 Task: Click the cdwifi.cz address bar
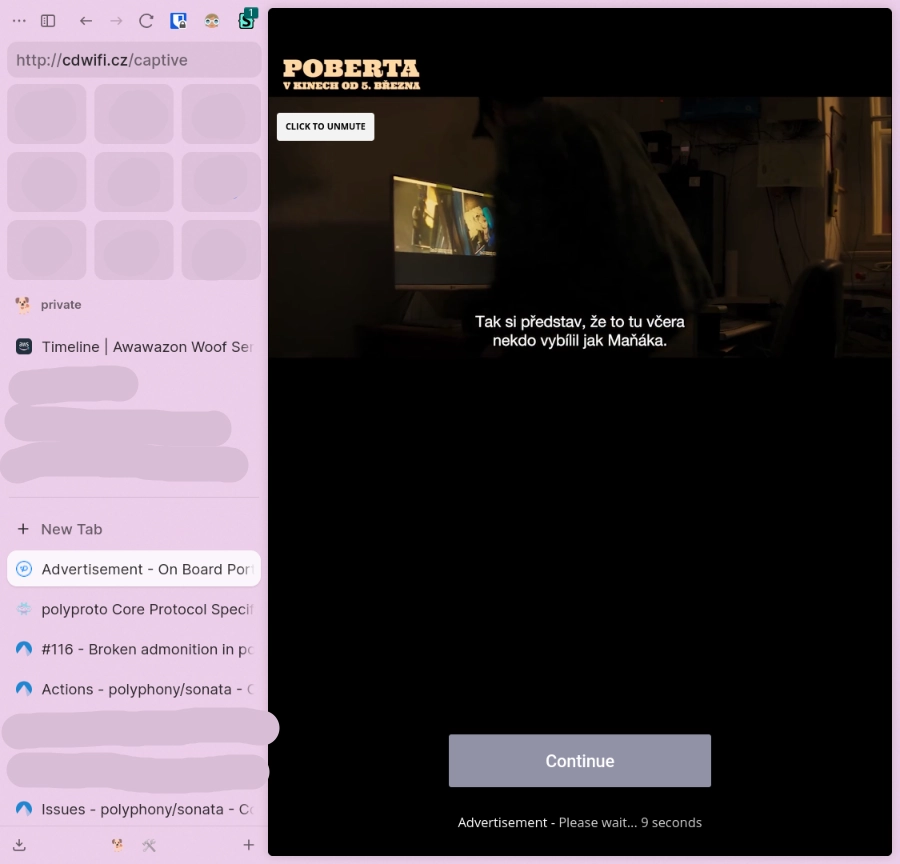coord(134,60)
